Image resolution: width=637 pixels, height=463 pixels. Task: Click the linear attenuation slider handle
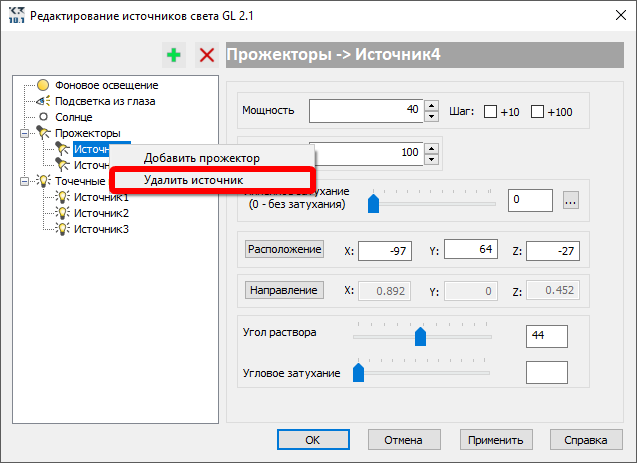(373, 203)
